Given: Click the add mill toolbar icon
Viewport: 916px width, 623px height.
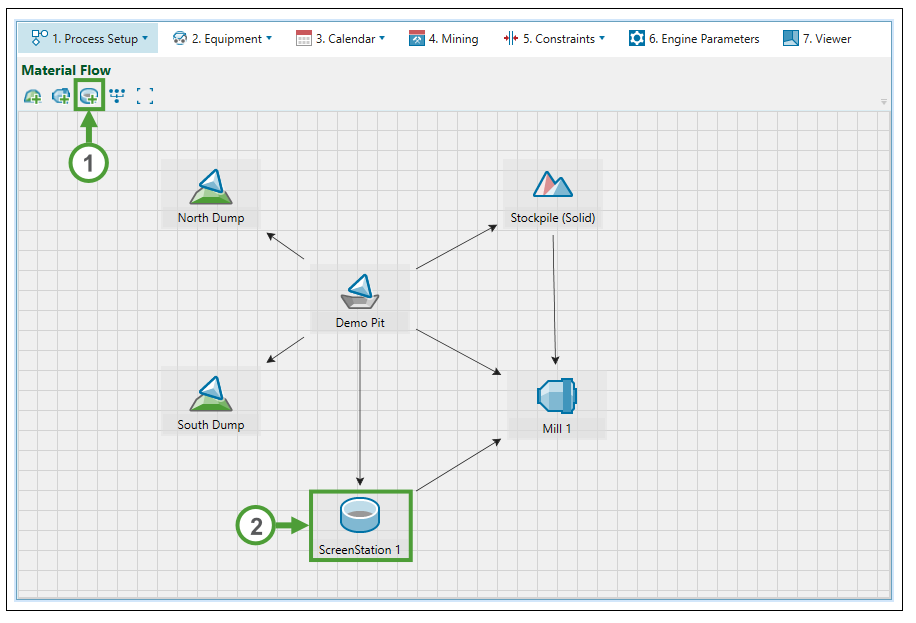Looking at the screenshot, I should tap(61, 96).
